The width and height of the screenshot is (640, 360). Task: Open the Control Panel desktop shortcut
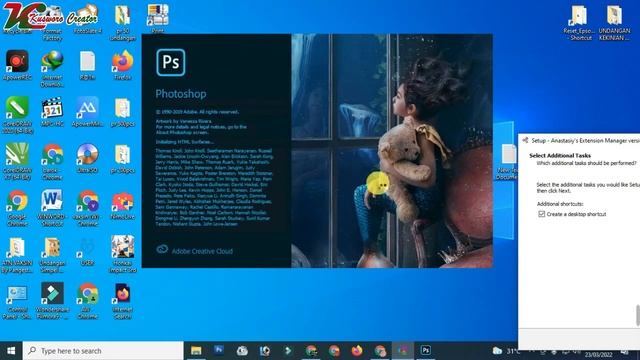tap(17, 301)
